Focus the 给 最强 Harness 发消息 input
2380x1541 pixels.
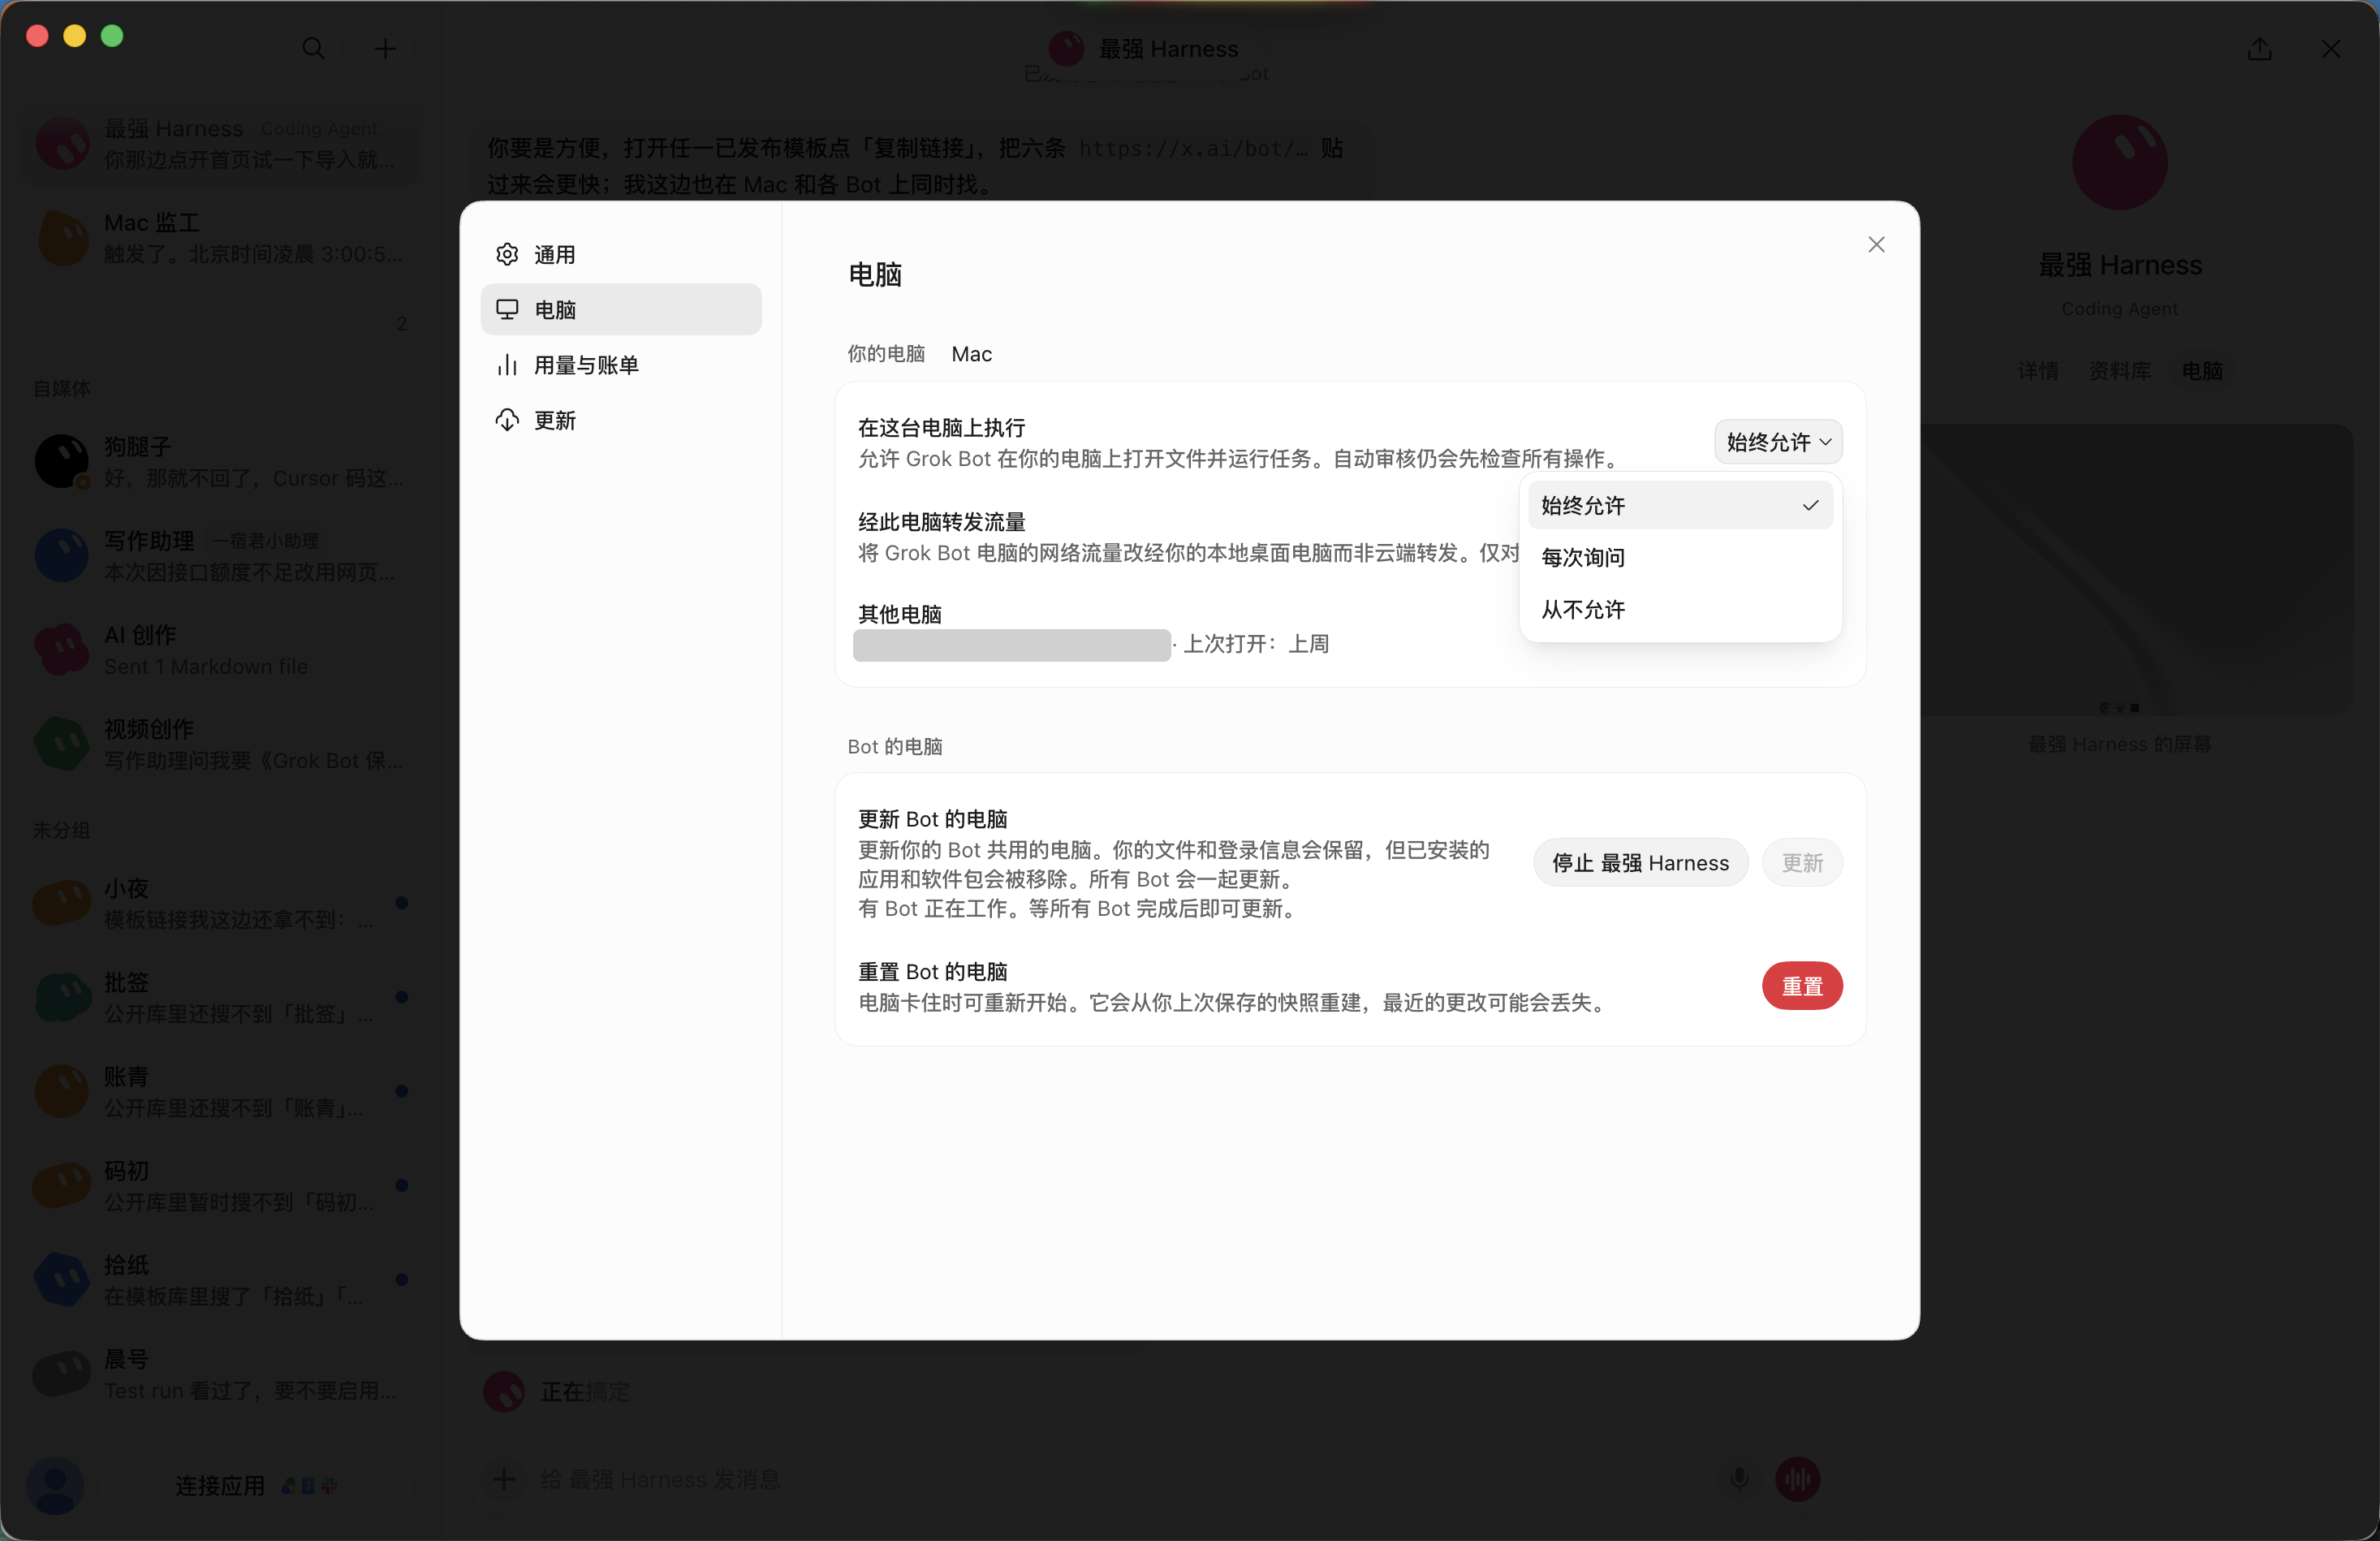coord(1120,1479)
